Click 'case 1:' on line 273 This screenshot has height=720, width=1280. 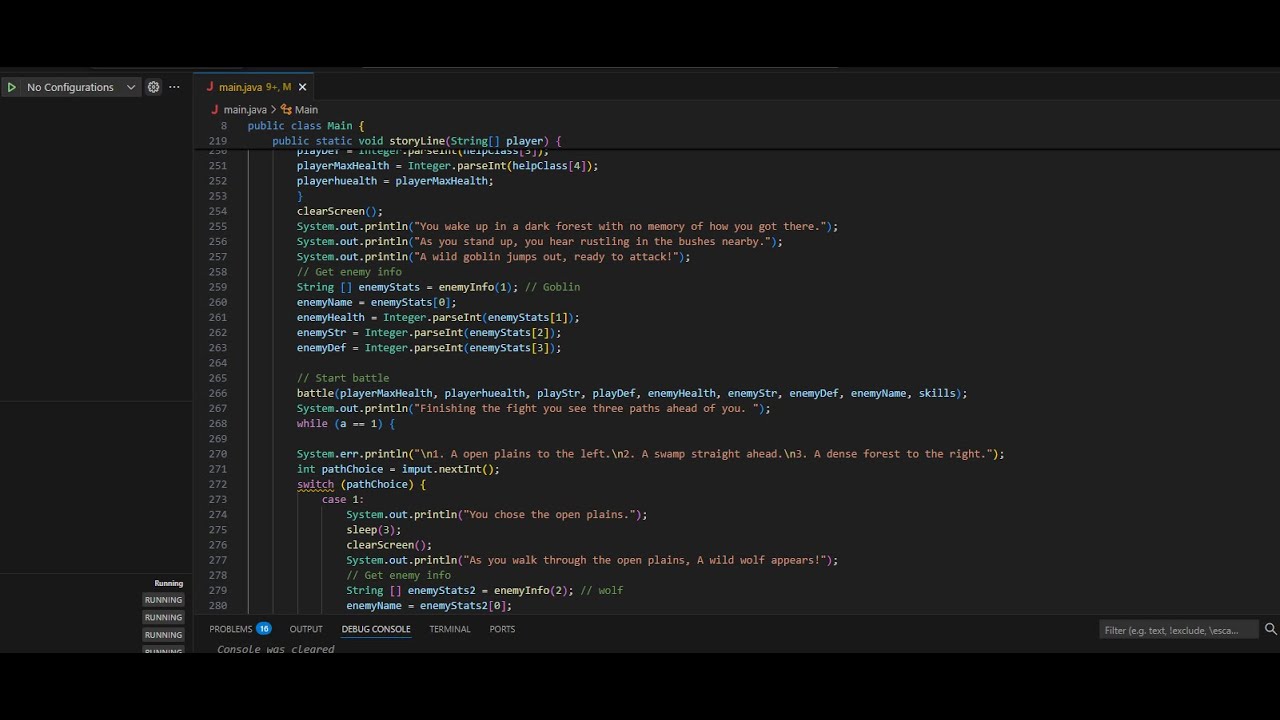pos(343,499)
